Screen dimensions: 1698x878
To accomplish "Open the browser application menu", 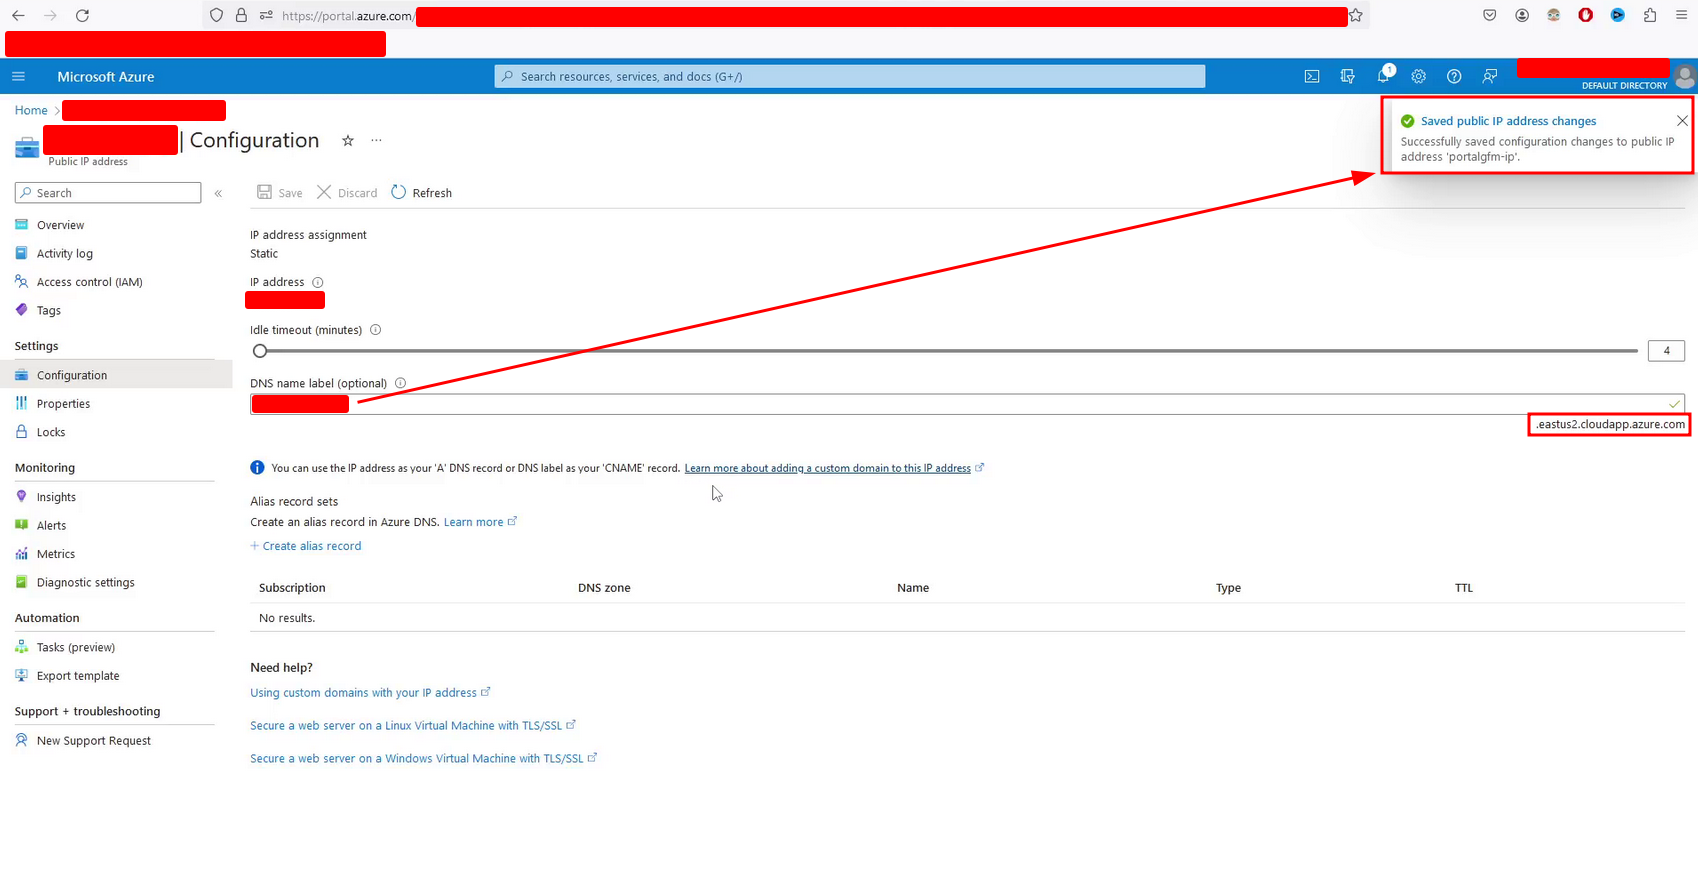I will coord(1682,15).
